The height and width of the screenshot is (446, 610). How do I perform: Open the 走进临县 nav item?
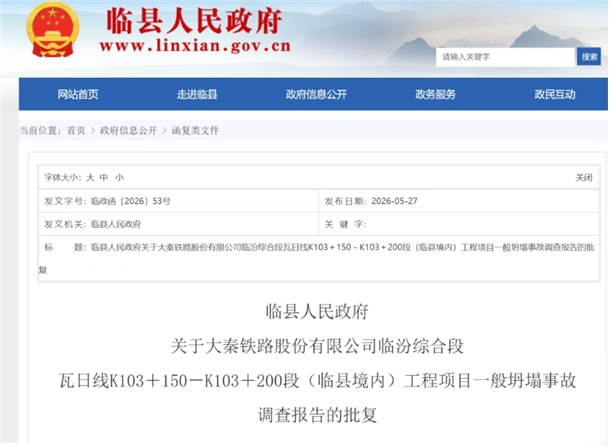click(197, 94)
